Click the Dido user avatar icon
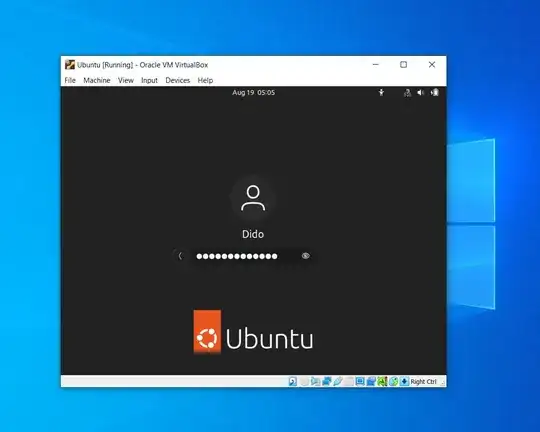 (x=253, y=198)
